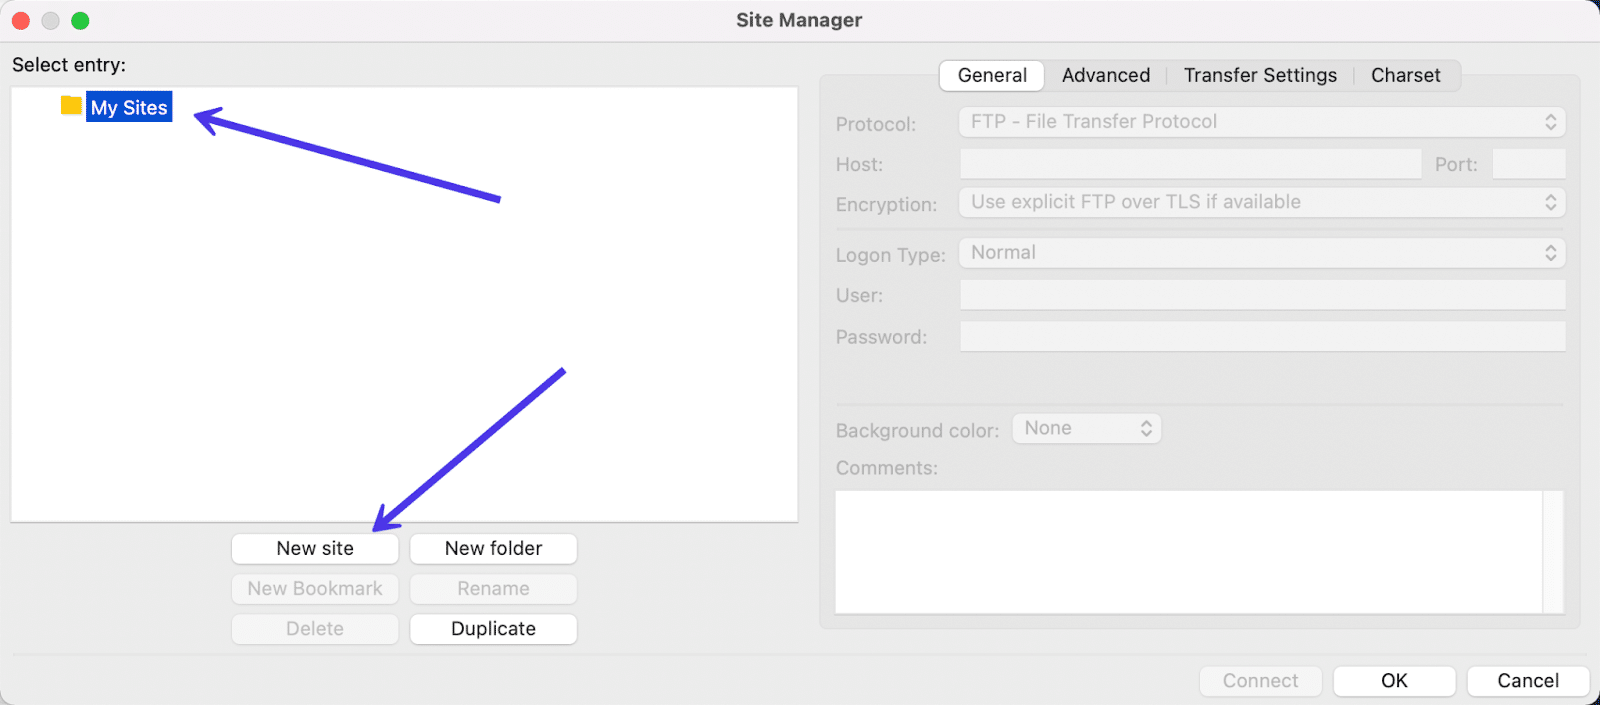
Task: Open the Charset tab
Action: click(x=1405, y=75)
